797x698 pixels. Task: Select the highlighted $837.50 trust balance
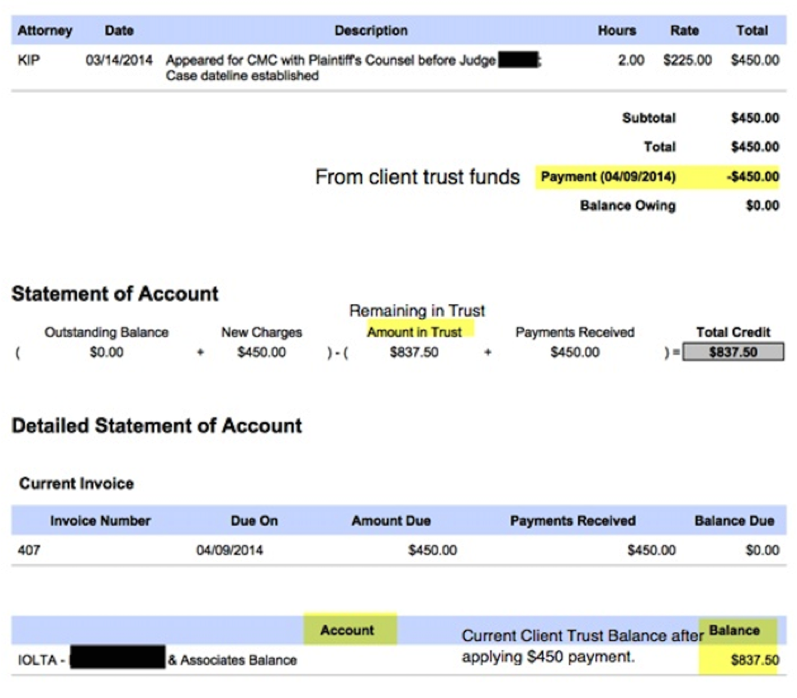755,660
